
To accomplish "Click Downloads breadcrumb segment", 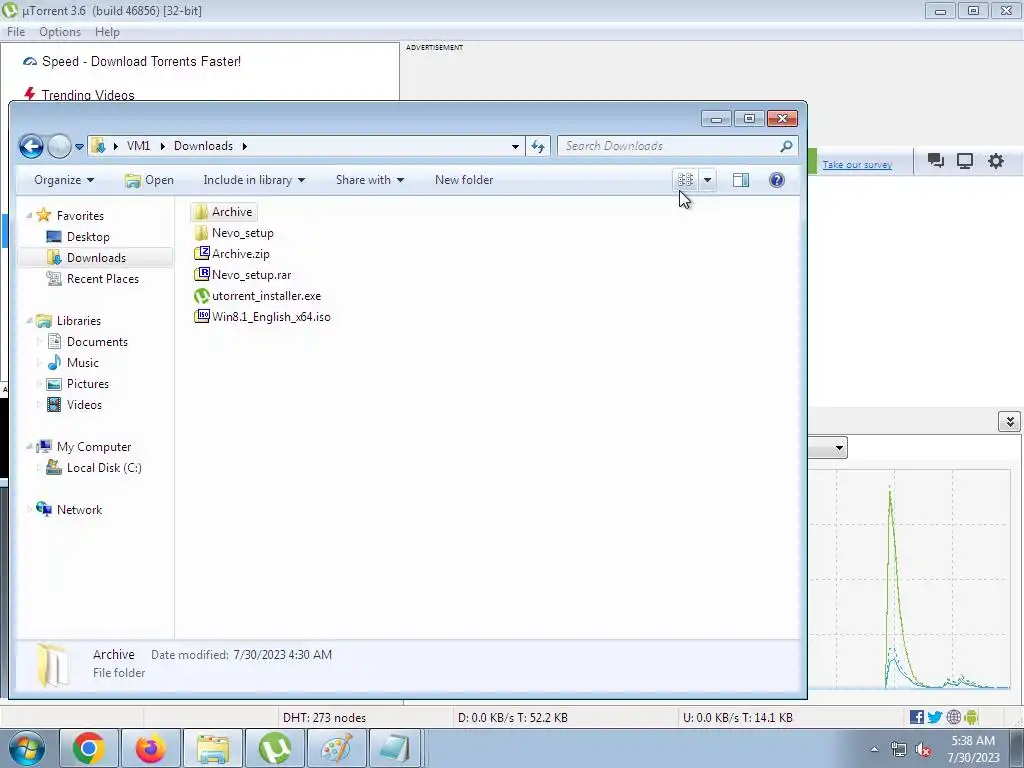I will tap(203, 146).
